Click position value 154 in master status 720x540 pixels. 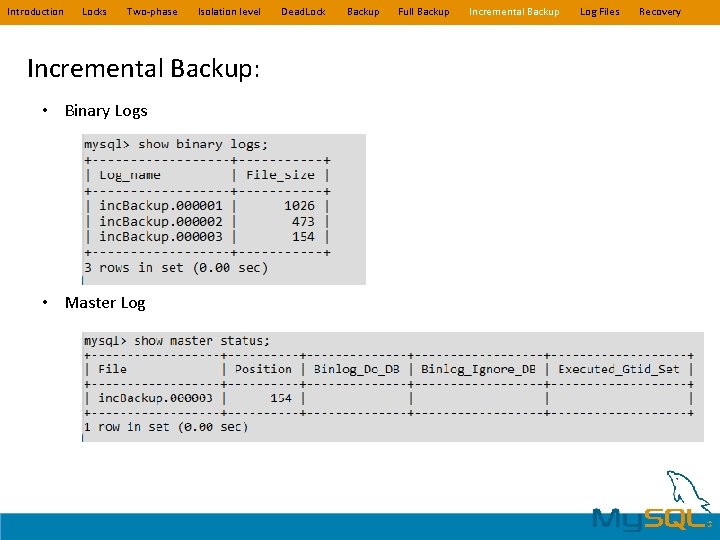[281, 398]
